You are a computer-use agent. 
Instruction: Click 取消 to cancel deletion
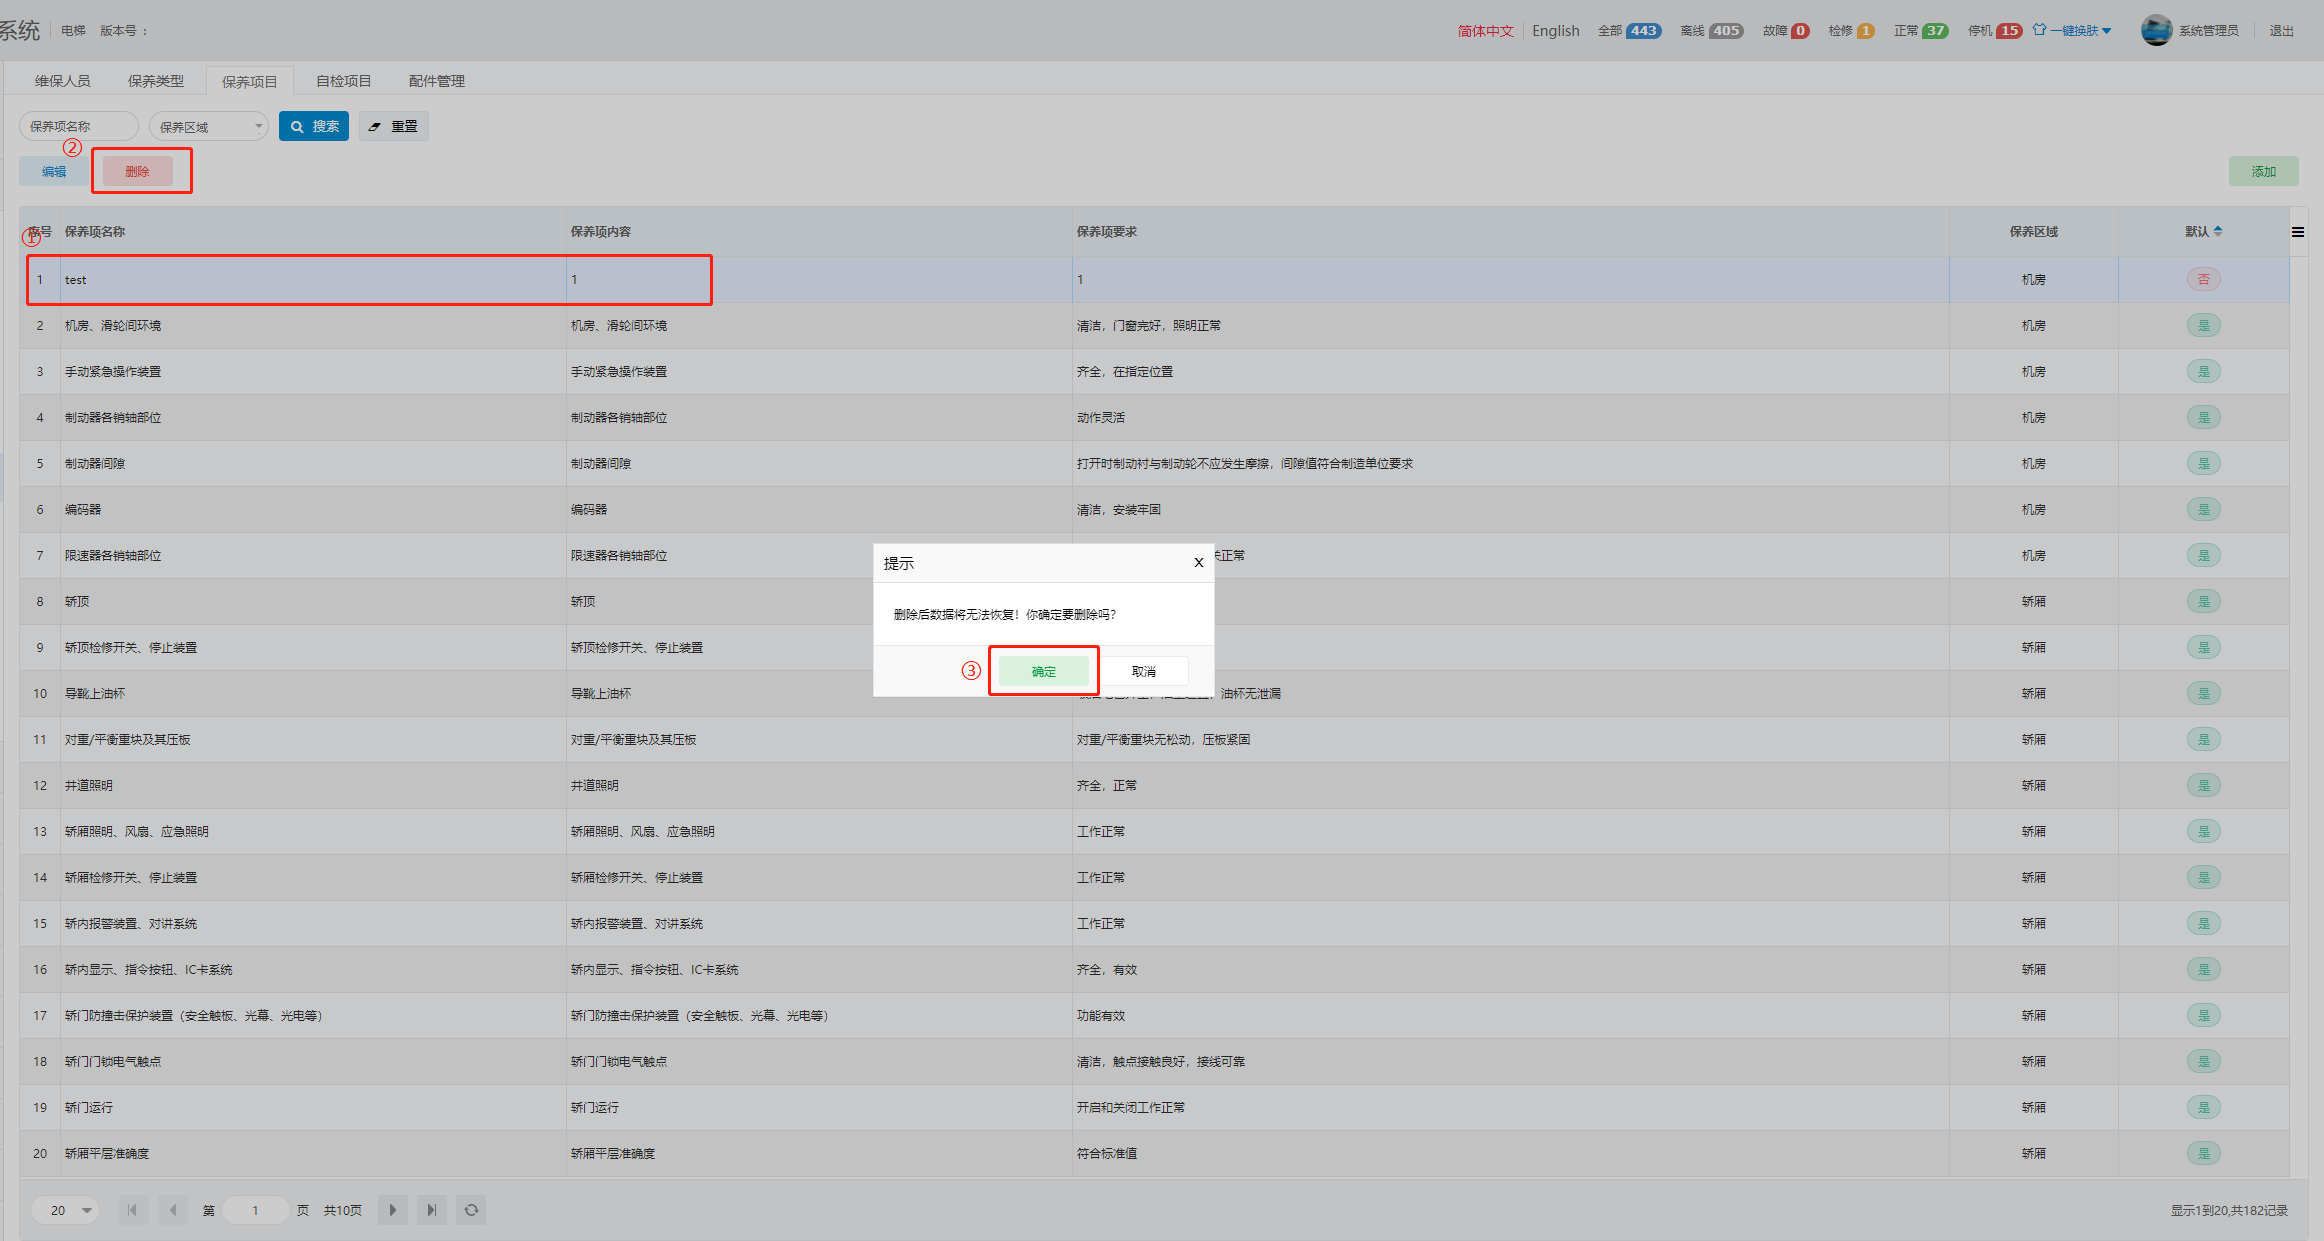click(1144, 671)
